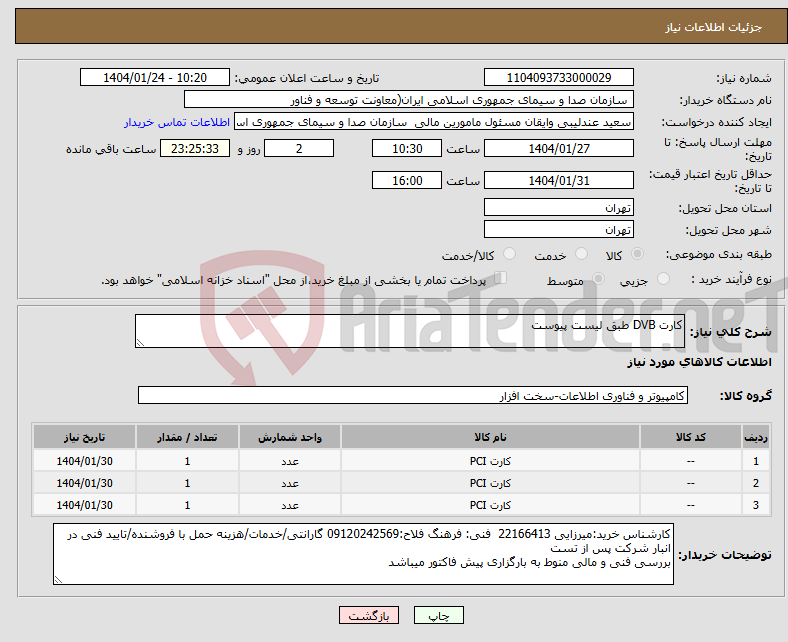The width and height of the screenshot is (788, 642).
Task: Click the کد کالا column header
Action: coord(691,437)
